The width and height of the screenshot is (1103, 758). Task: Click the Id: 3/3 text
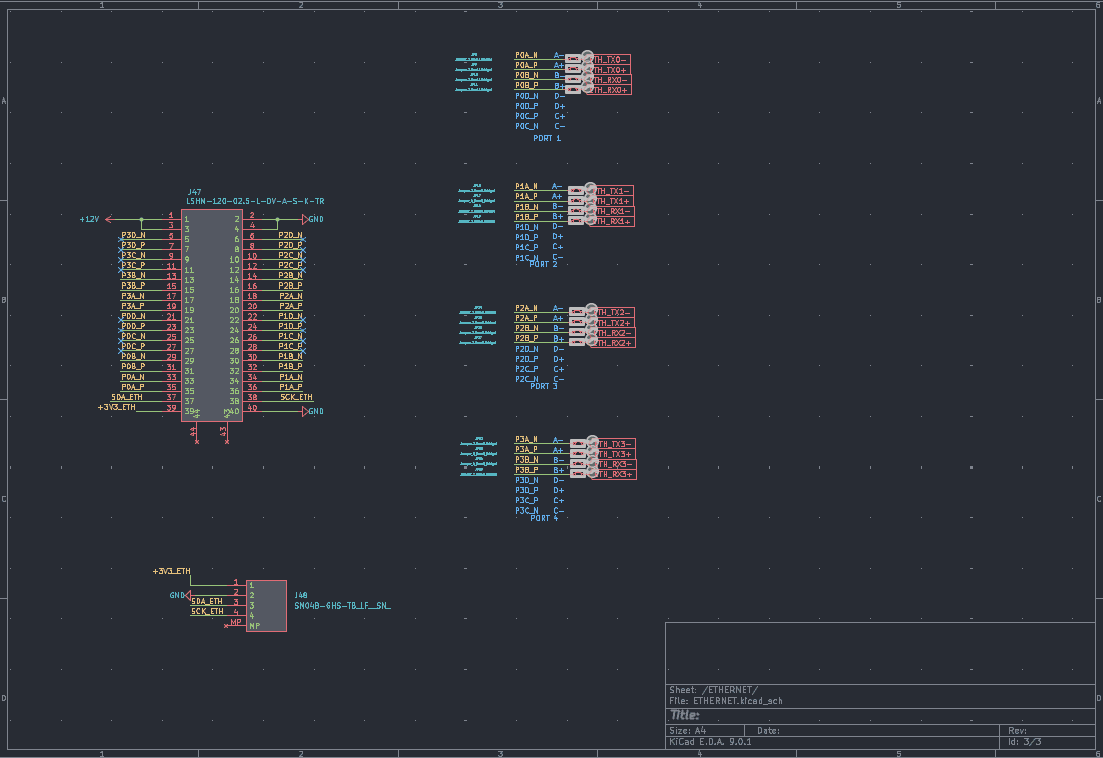click(1024, 742)
